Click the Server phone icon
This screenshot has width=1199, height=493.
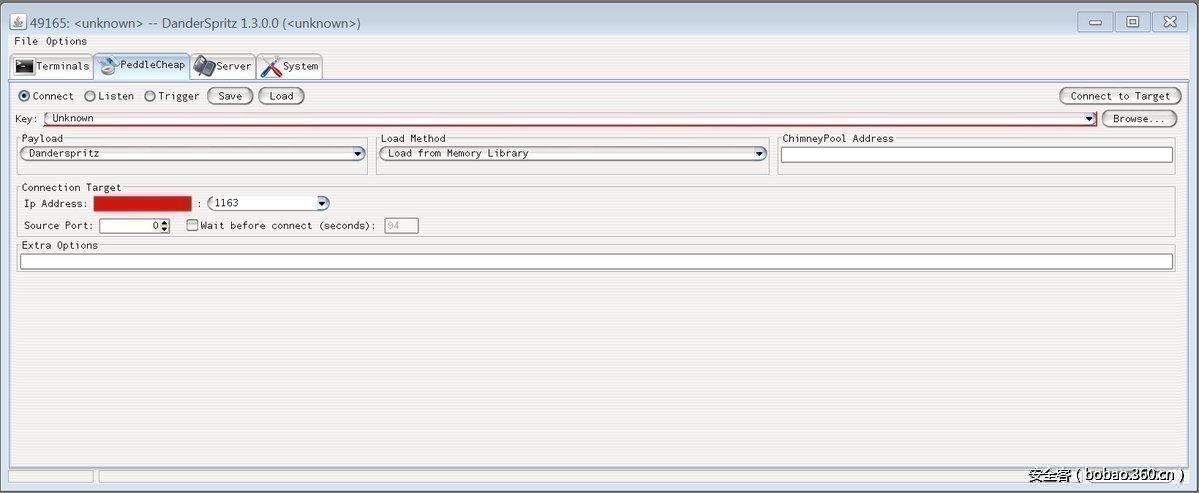(203, 66)
